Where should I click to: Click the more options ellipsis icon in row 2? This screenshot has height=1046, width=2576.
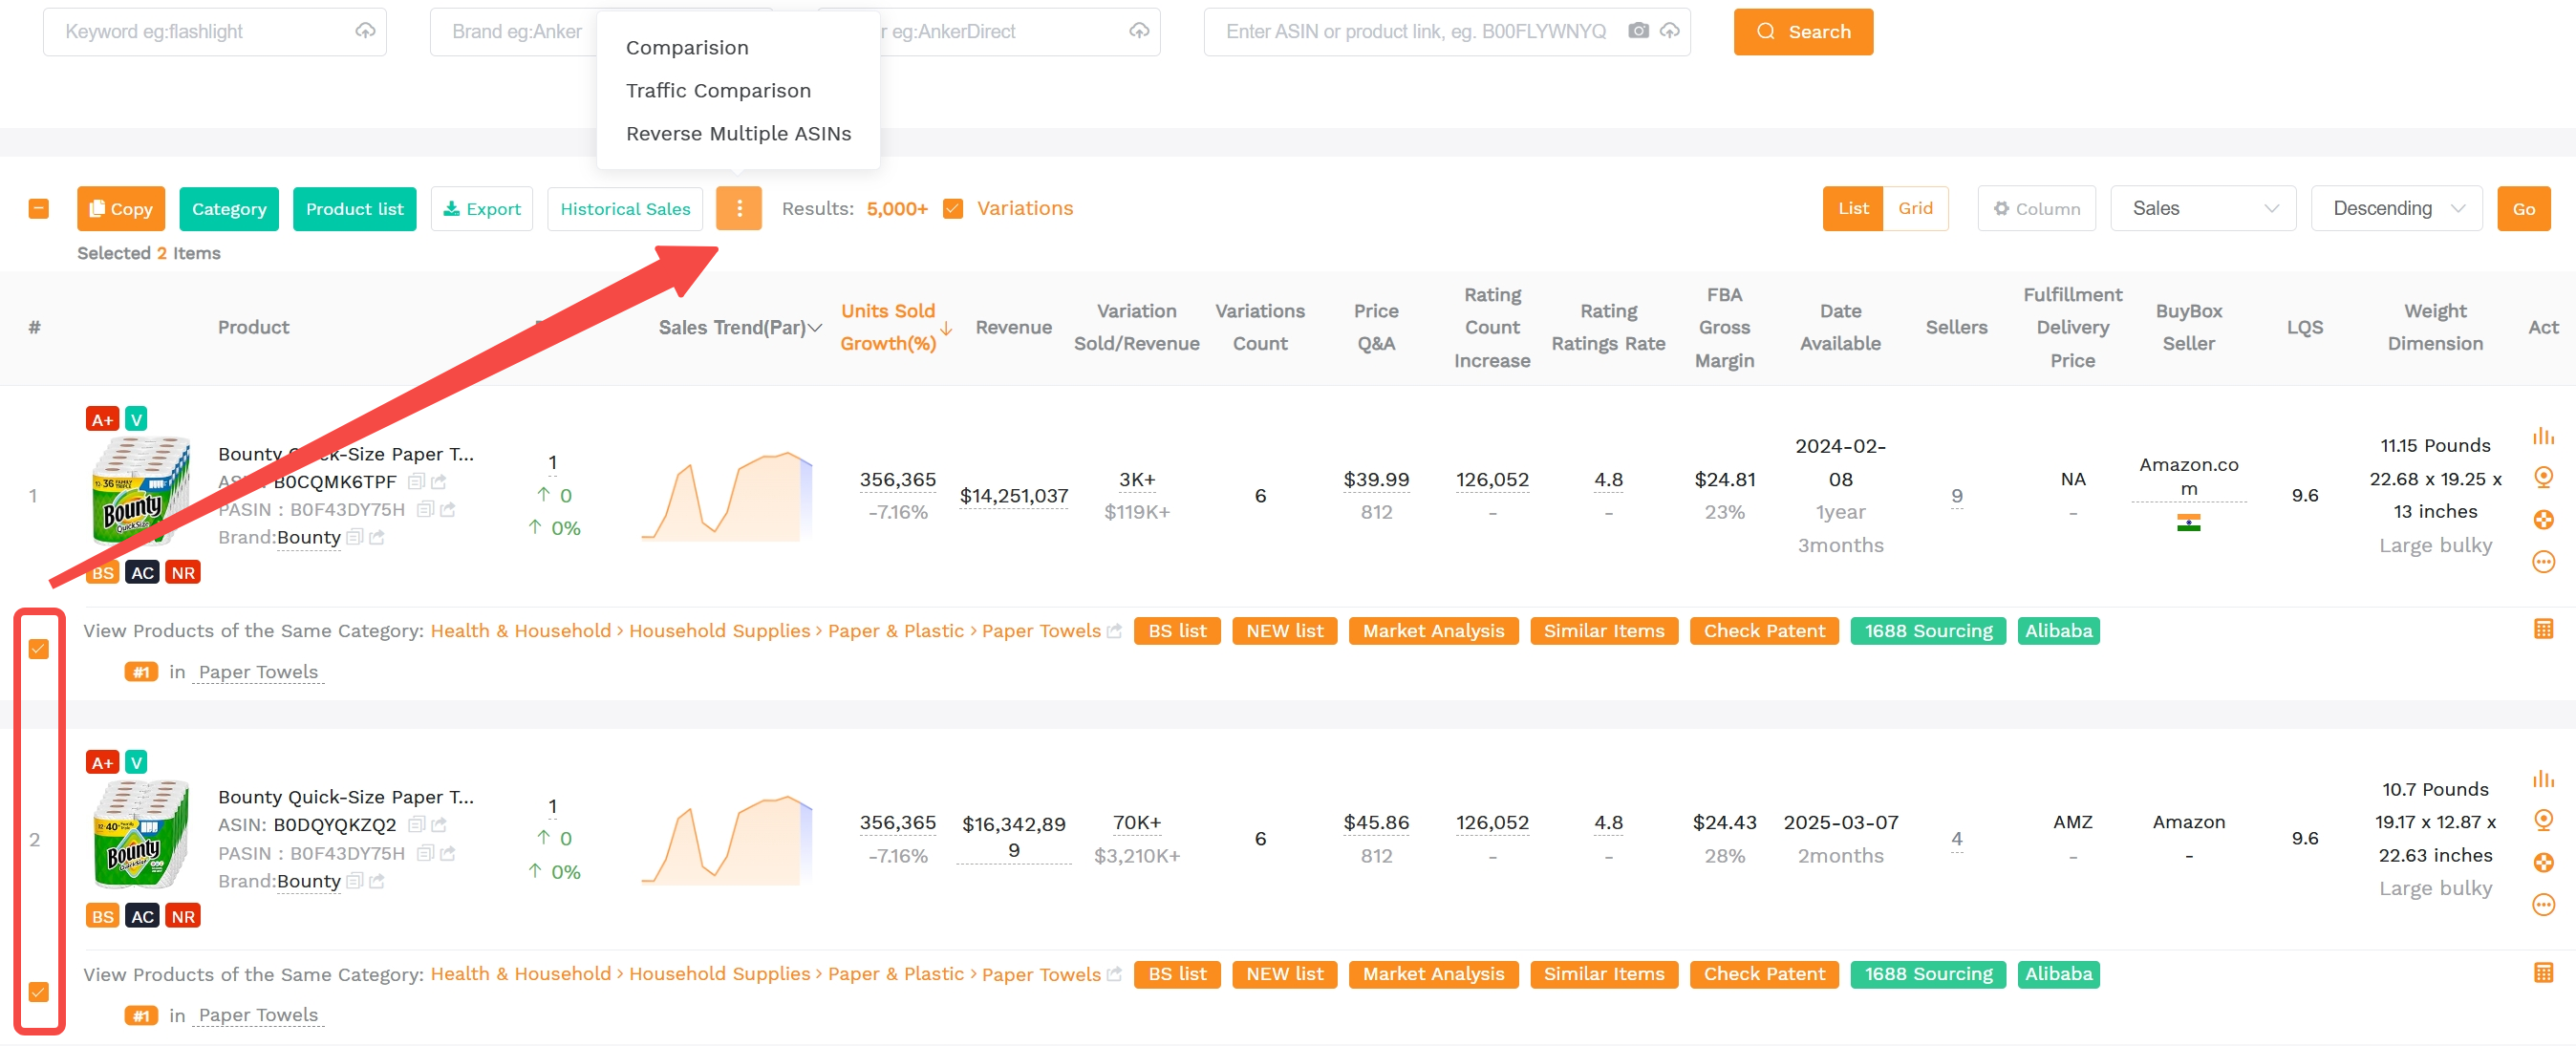click(2543, 905)
